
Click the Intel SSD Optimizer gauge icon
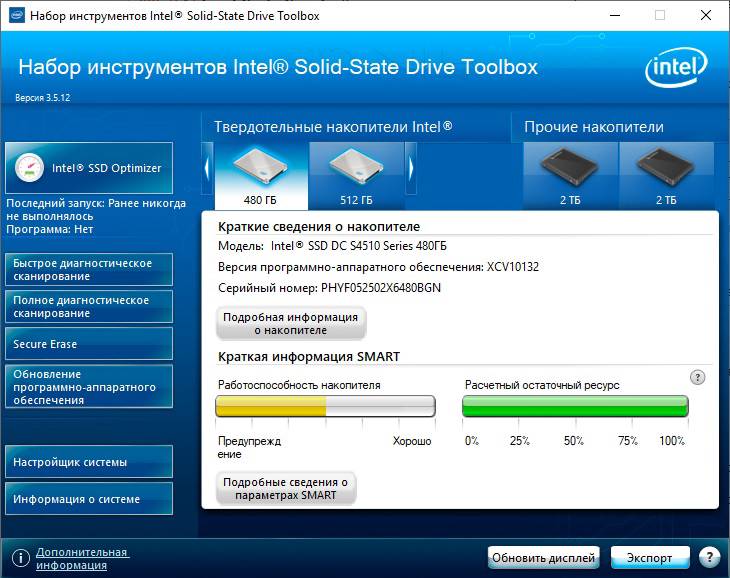click(30, 168)
